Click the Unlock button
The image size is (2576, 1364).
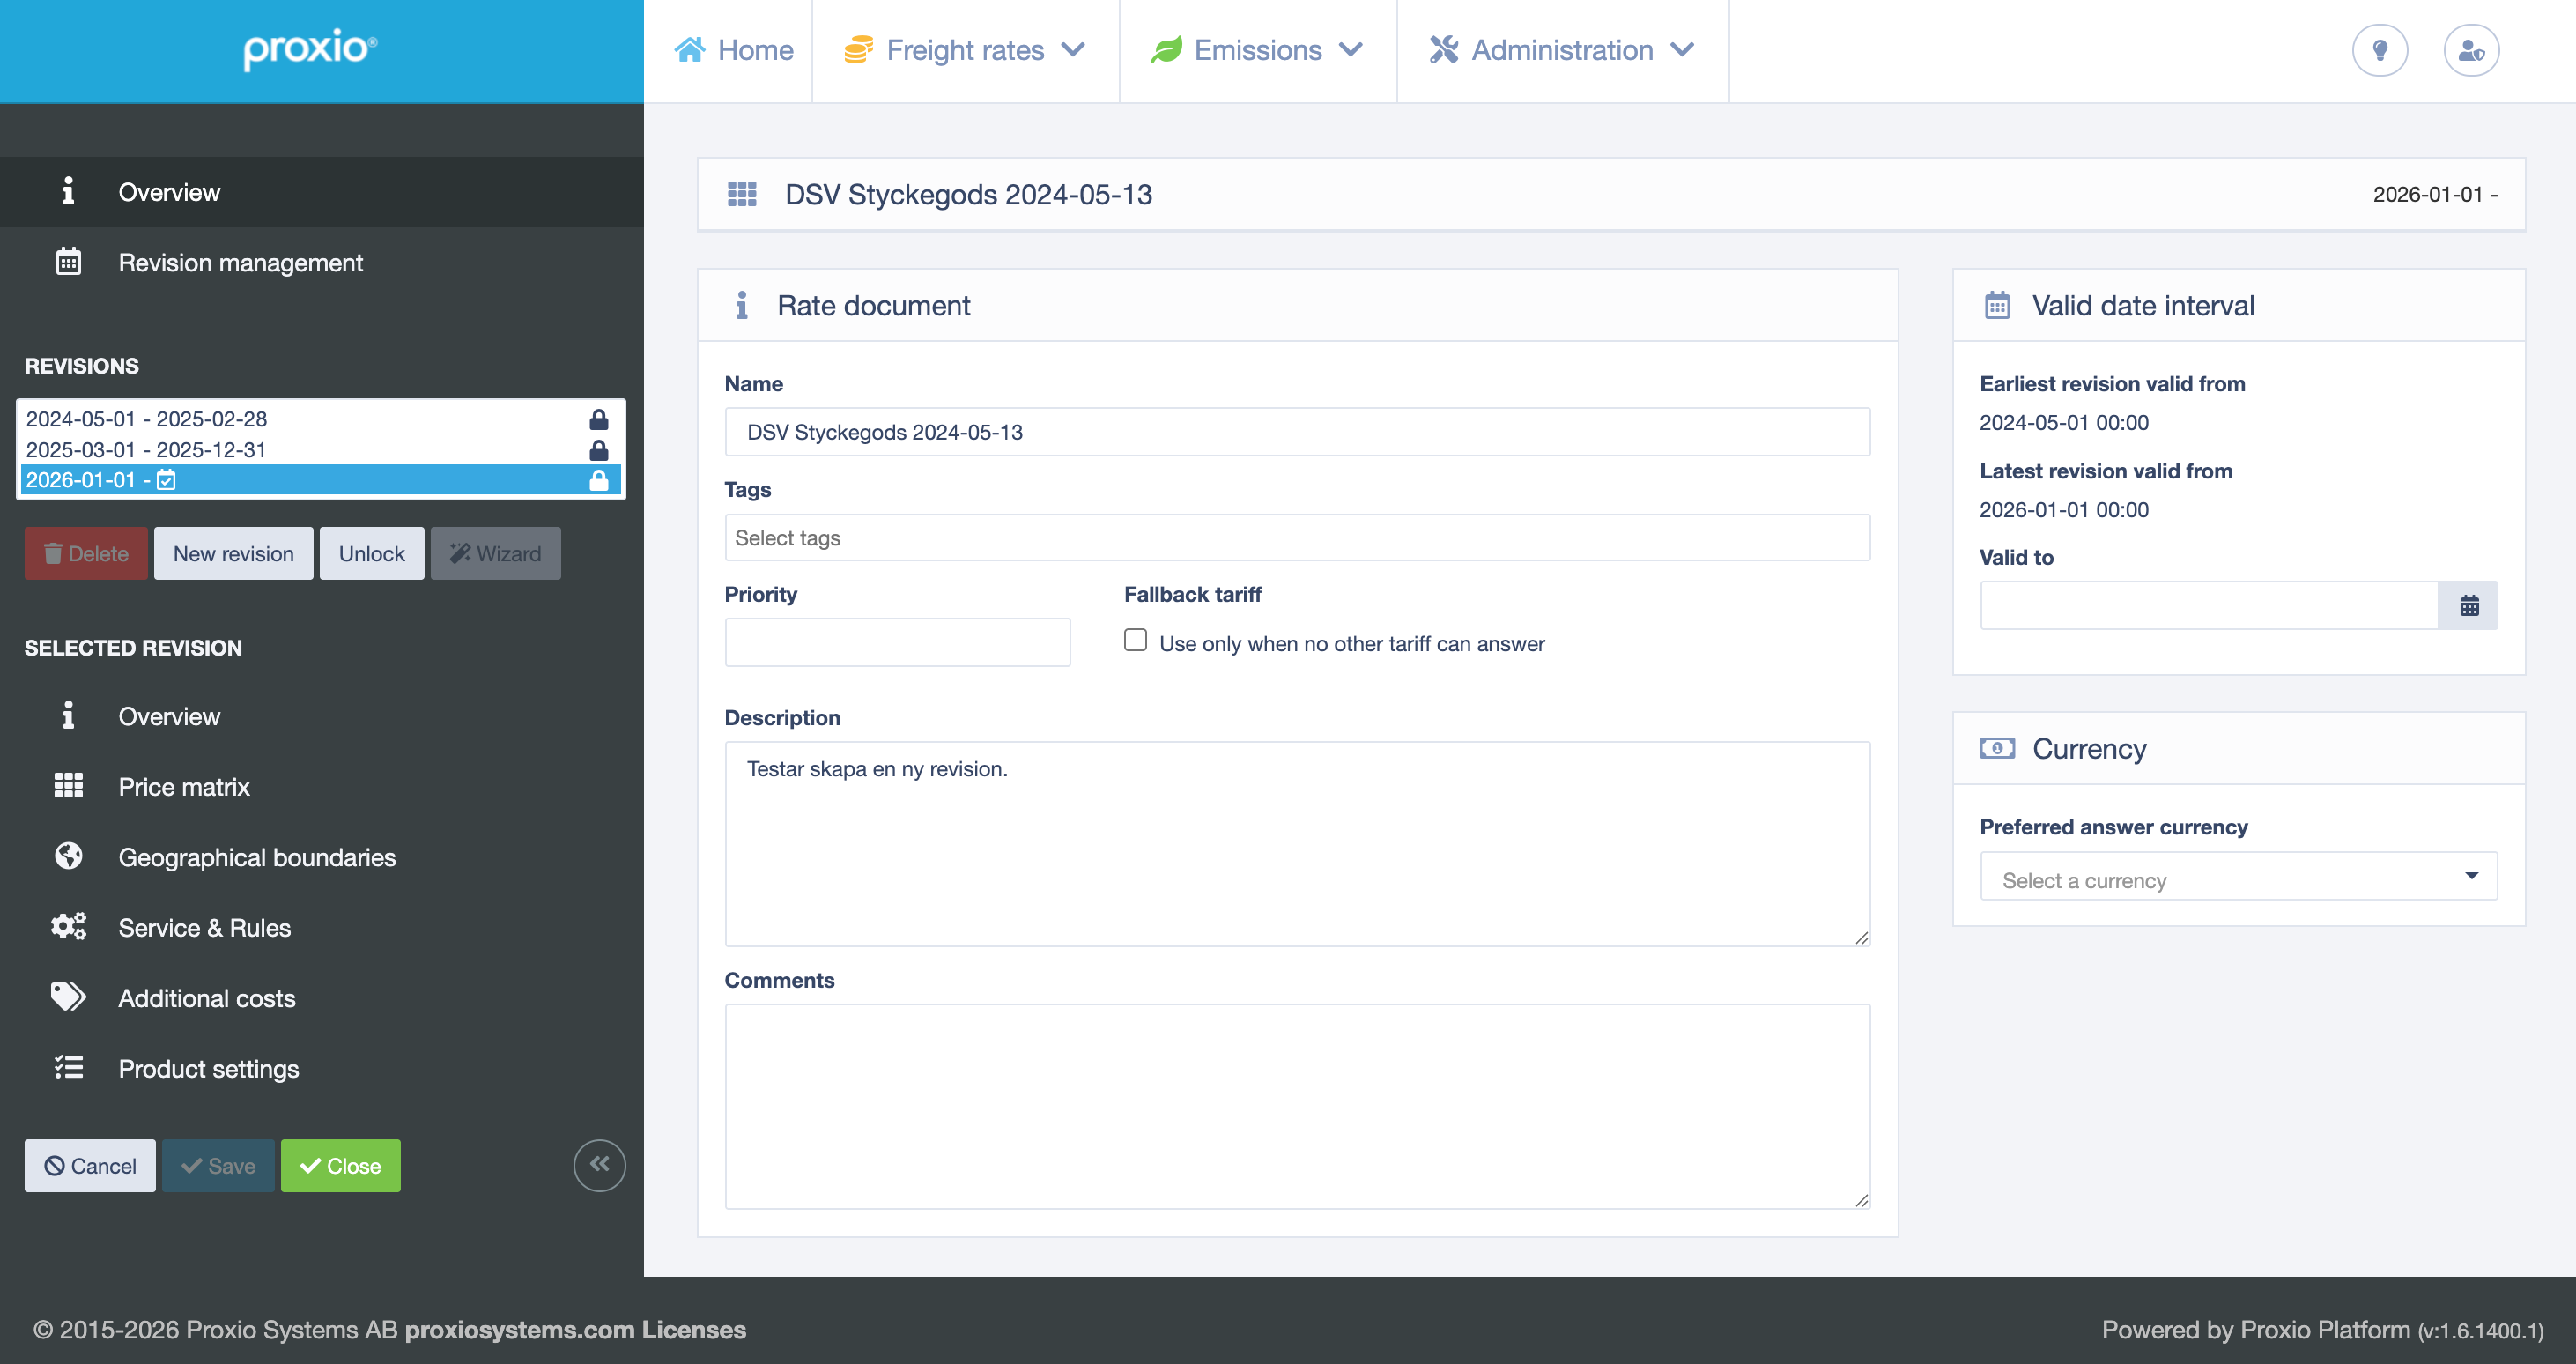[372, 553]
